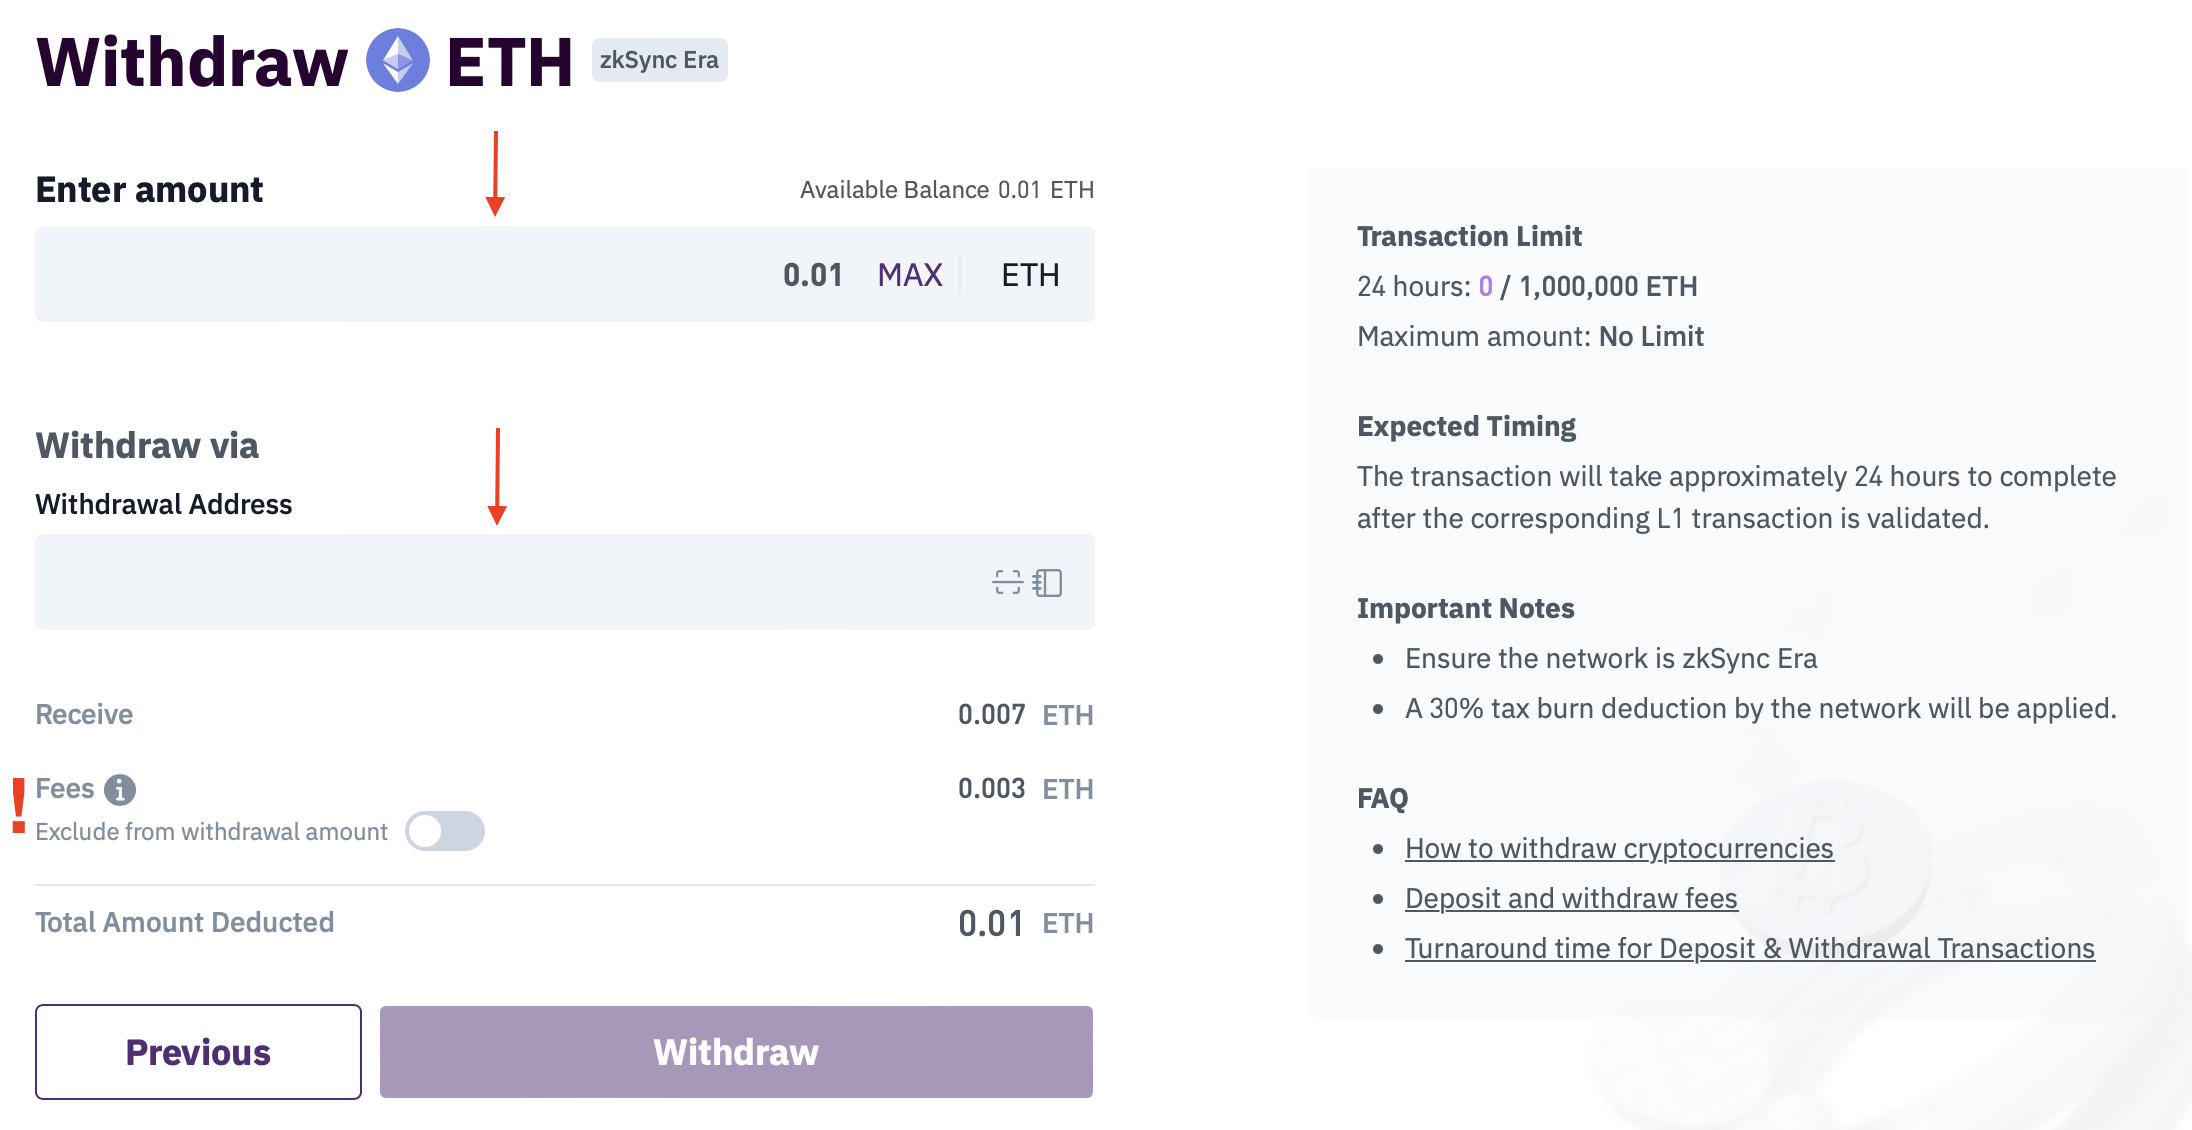2192x1130 pixels.
Task: Open Deposit and withdraw fees link
Action: tap(1571, 898)
